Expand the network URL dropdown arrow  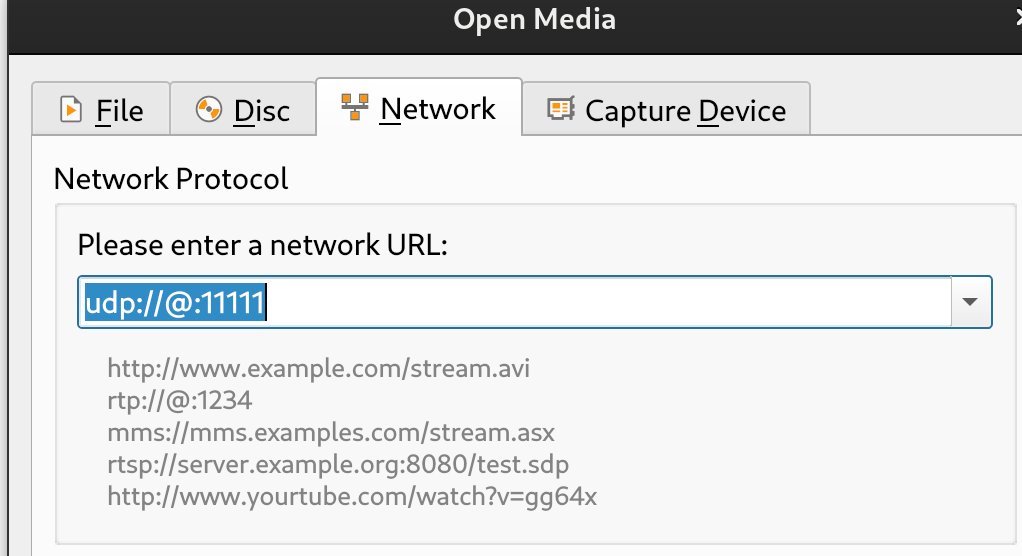tap(970, 302)
